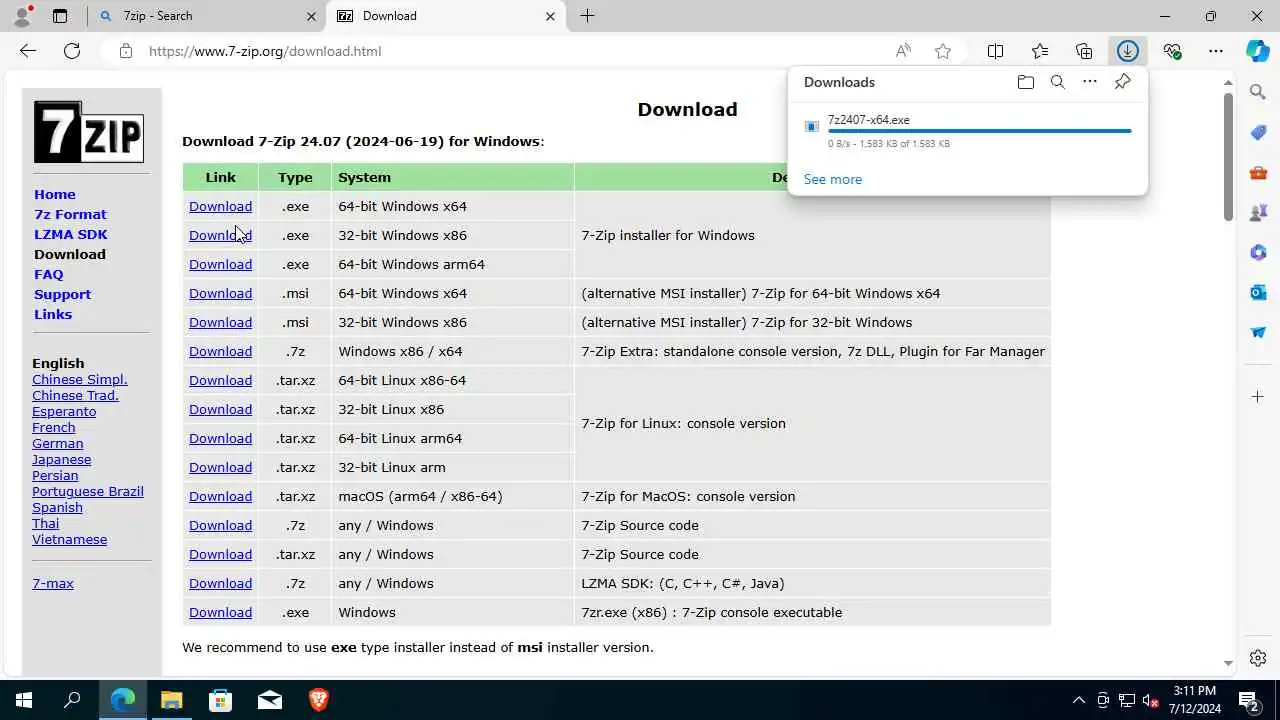The height and width of the screenshot is (720, 1280).
Task: Switch language to Portuguese Brazil
Action: [x=88, y=491]
